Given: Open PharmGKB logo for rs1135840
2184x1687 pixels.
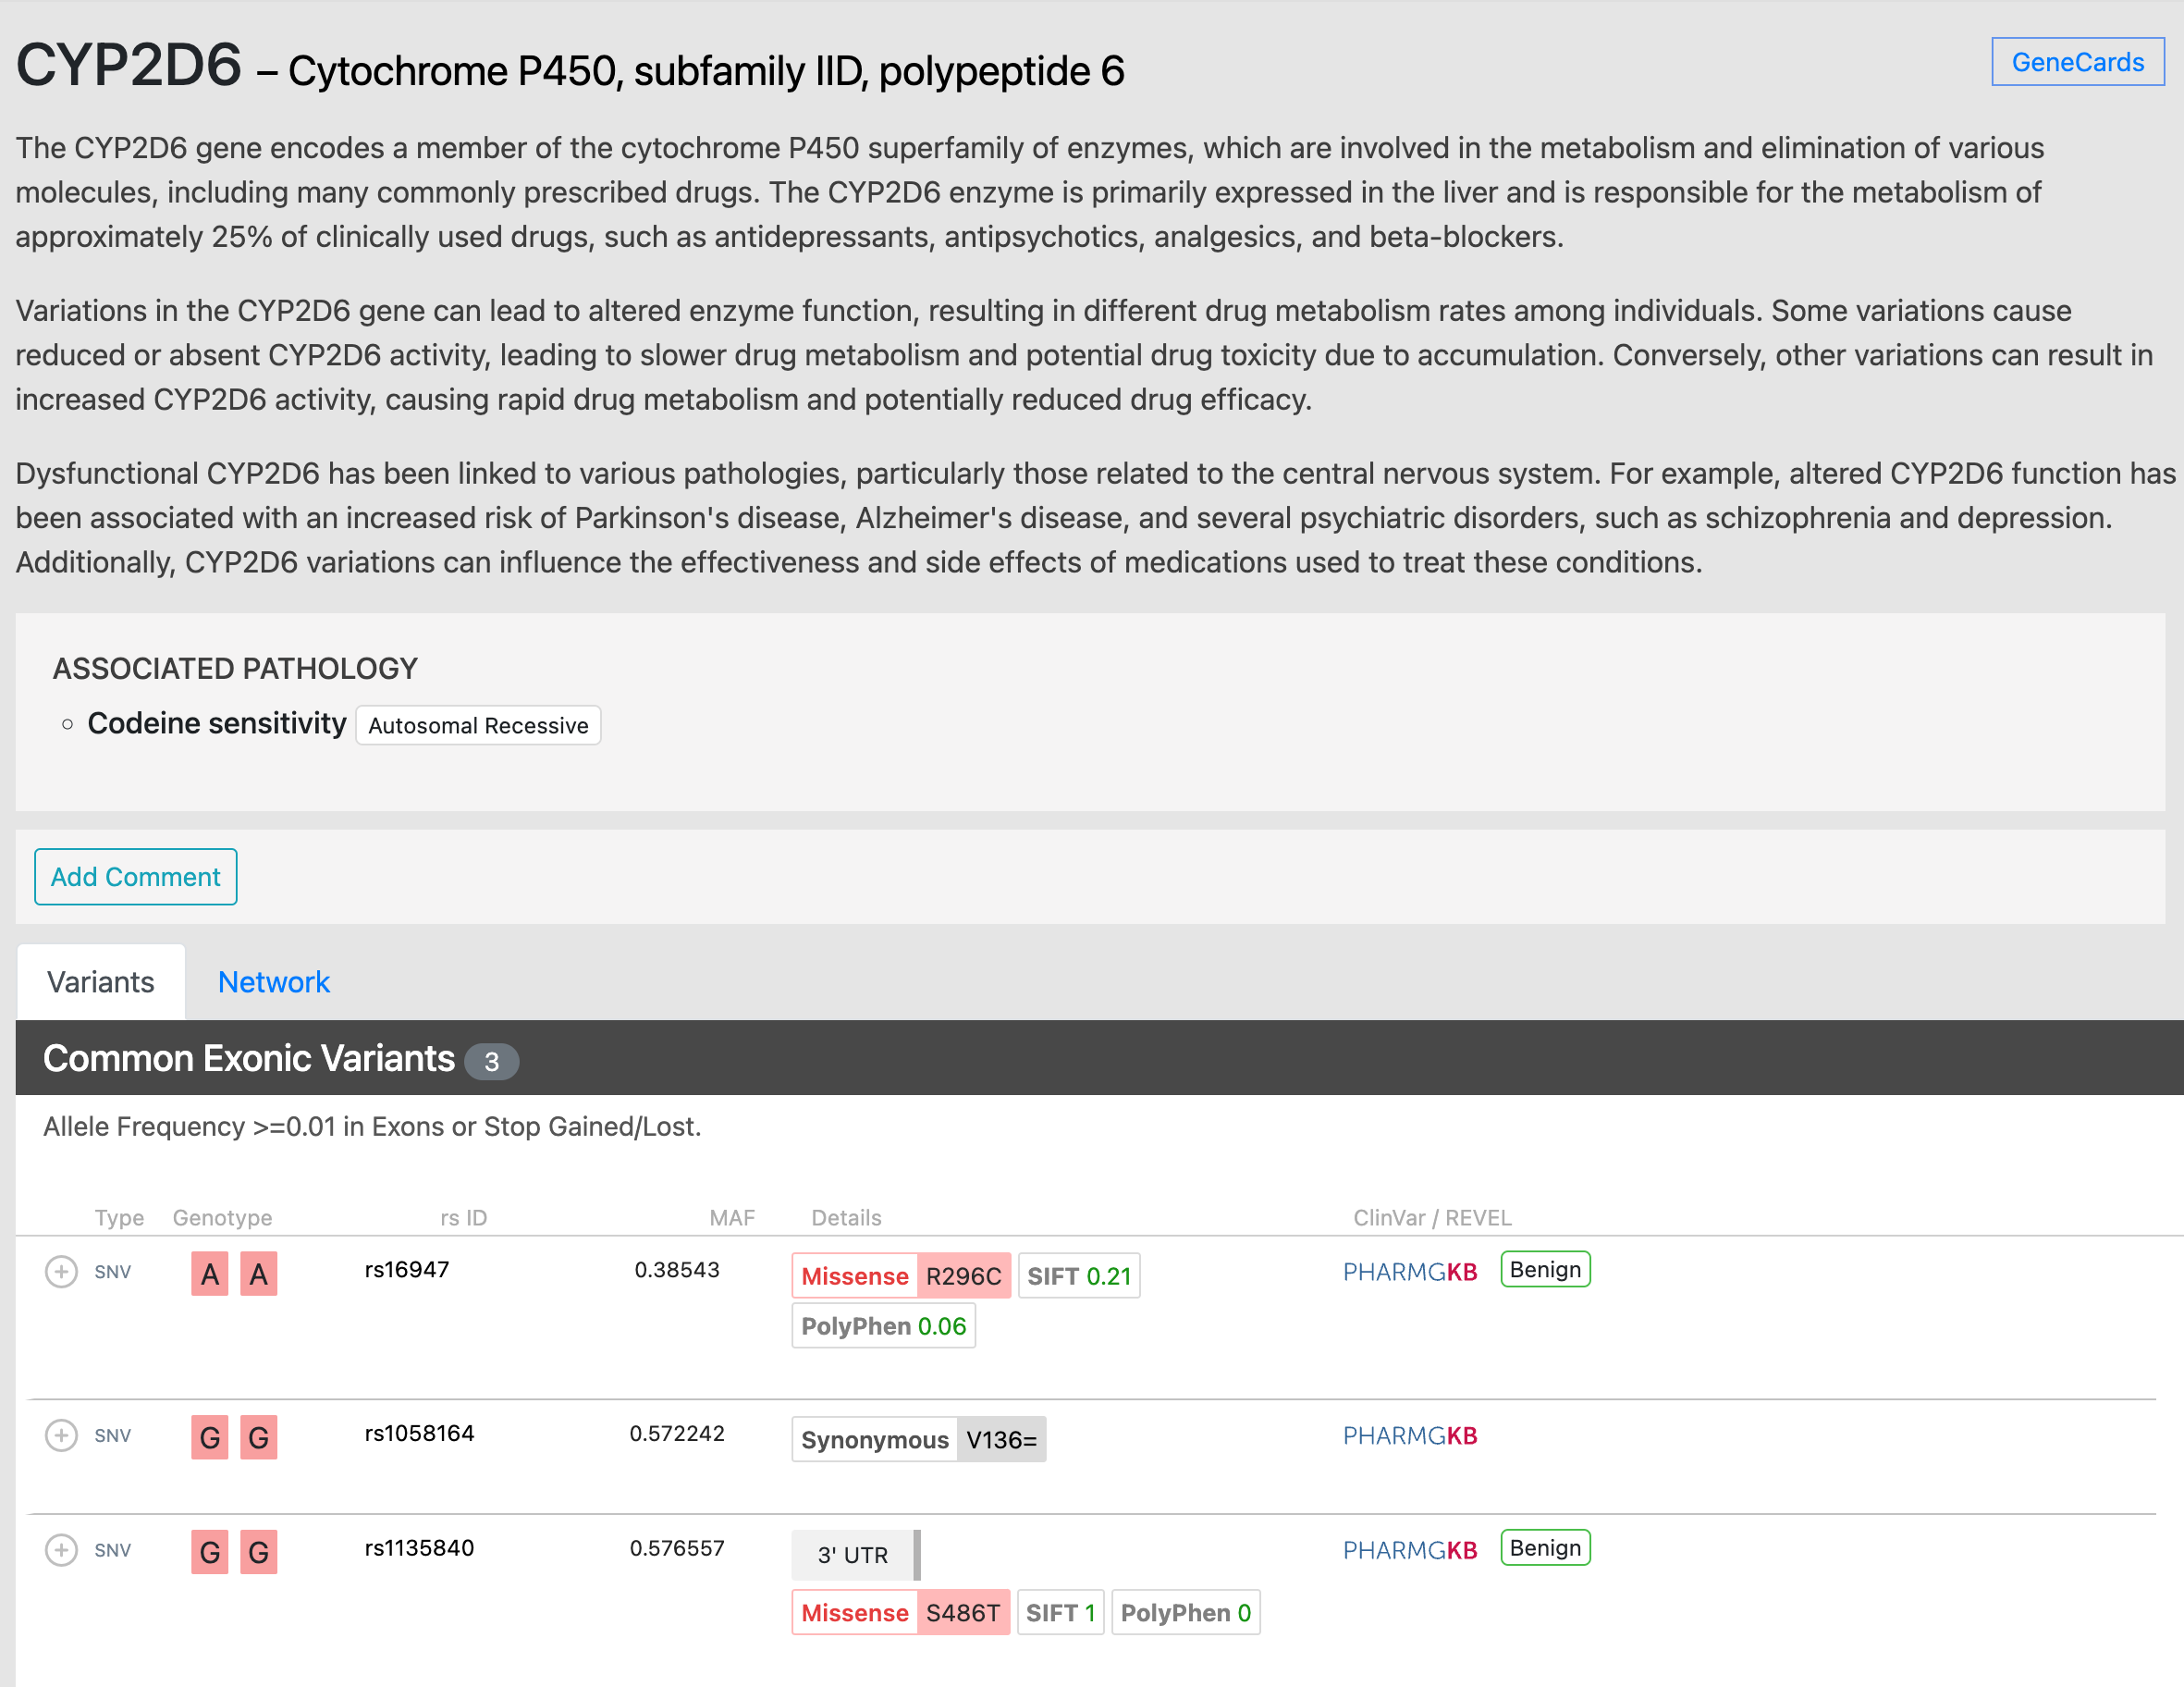Looking at the screenshot, I should tap(1409, 1550).
